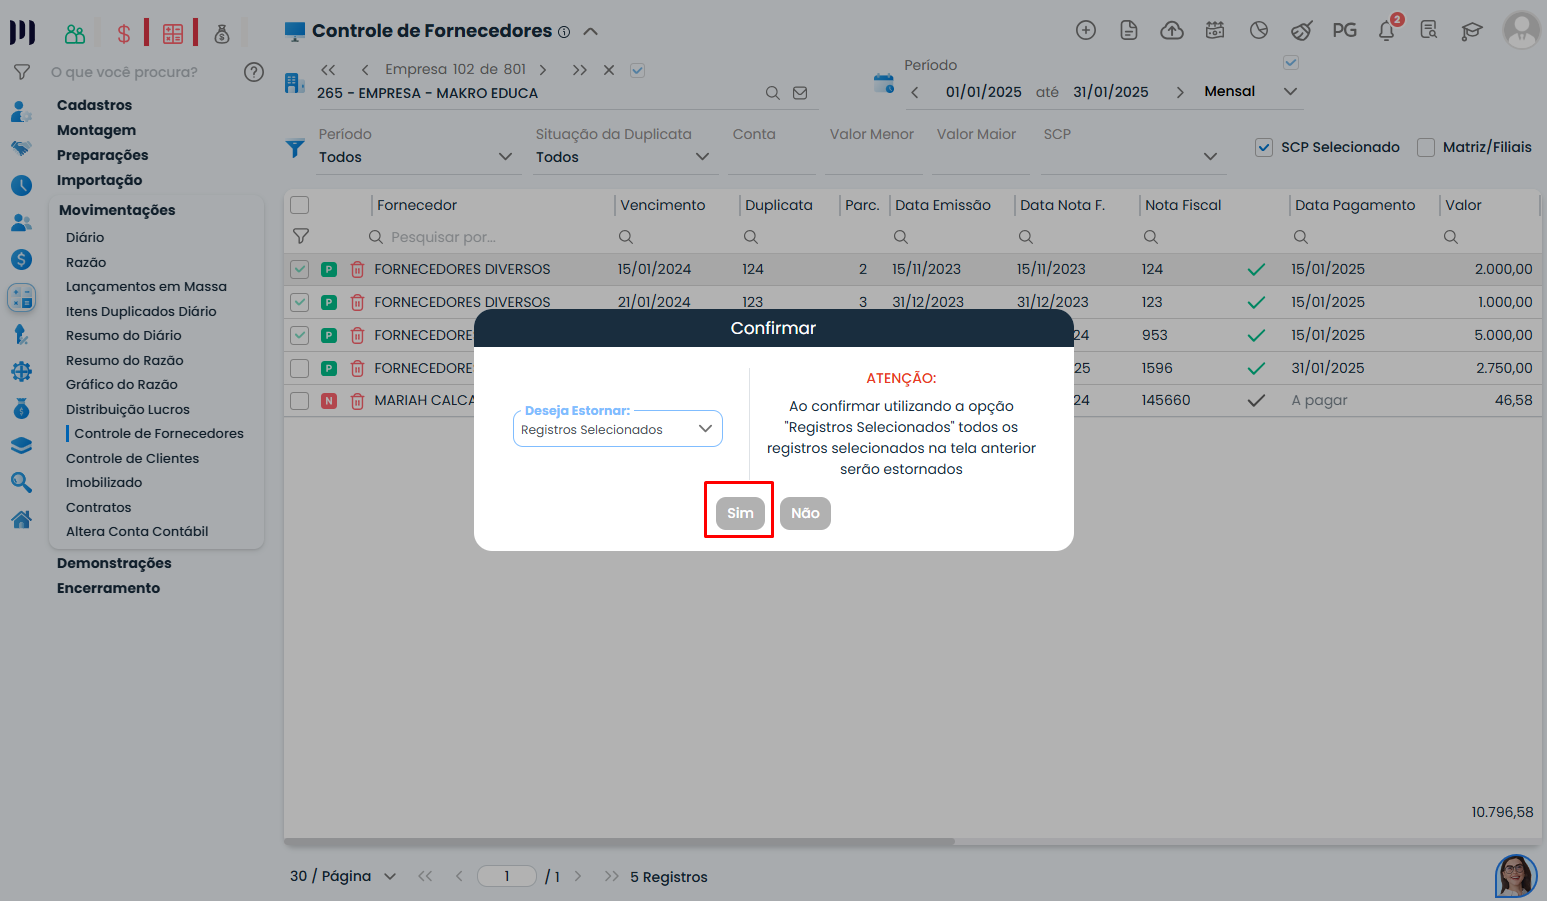Click the calendar icon beside Período
1547x901 pixels.
[x=883, y=84]
